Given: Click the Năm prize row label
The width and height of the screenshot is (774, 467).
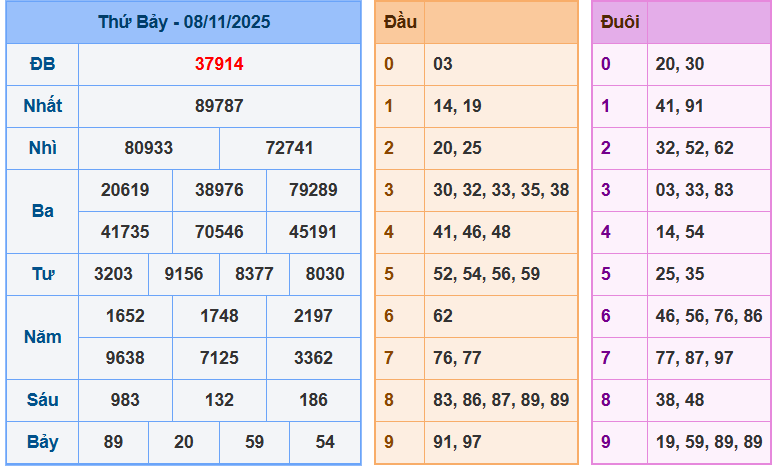Looking at the screenshot, I should [42, 337].
